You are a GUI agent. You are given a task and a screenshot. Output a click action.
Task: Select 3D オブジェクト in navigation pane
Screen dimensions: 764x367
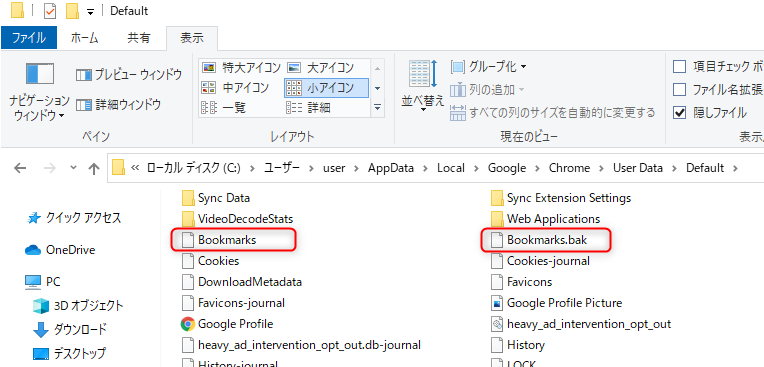coord(78,306)
